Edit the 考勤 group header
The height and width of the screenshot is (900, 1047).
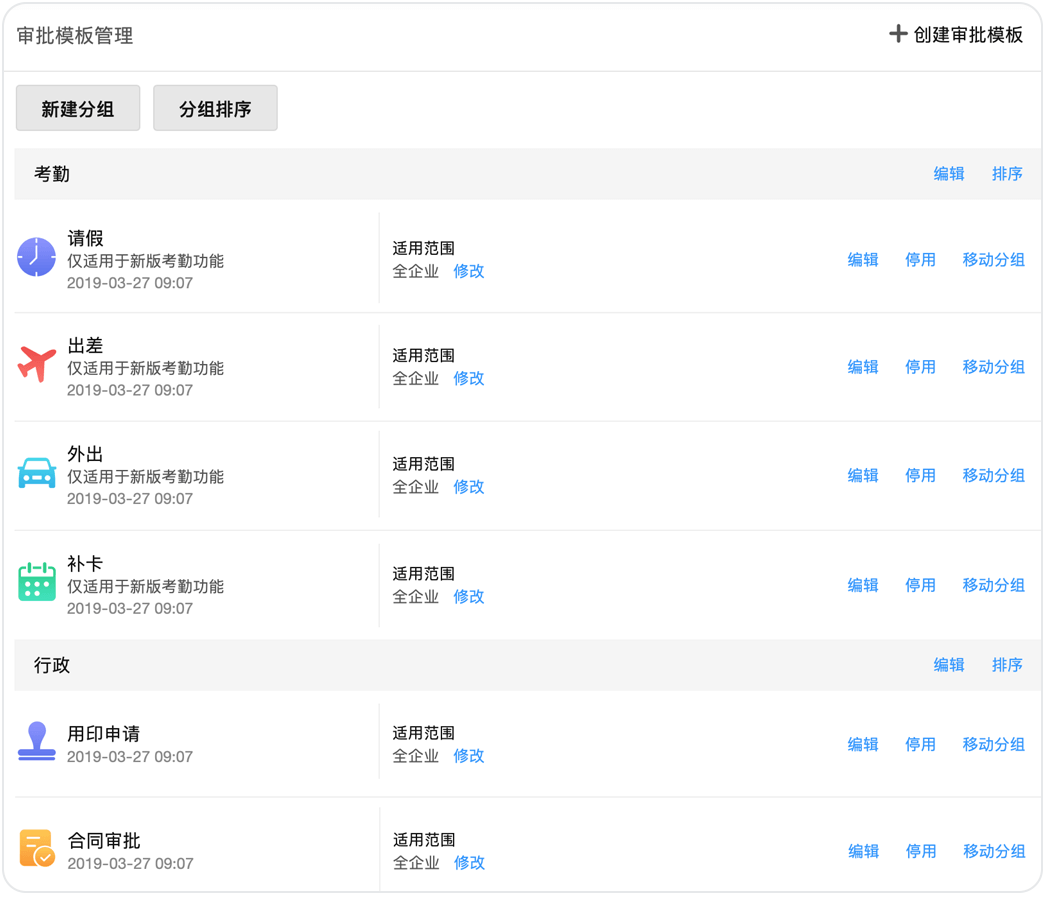point(949,174)
